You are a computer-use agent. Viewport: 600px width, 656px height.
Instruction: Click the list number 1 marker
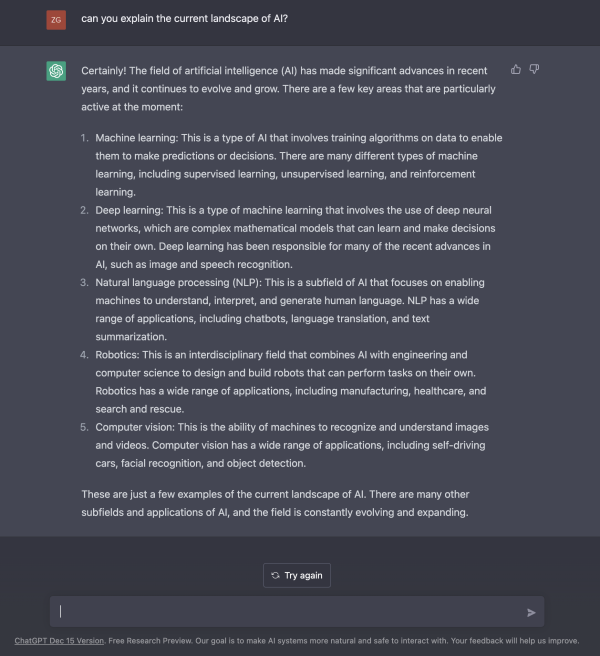tap(84, 136)
